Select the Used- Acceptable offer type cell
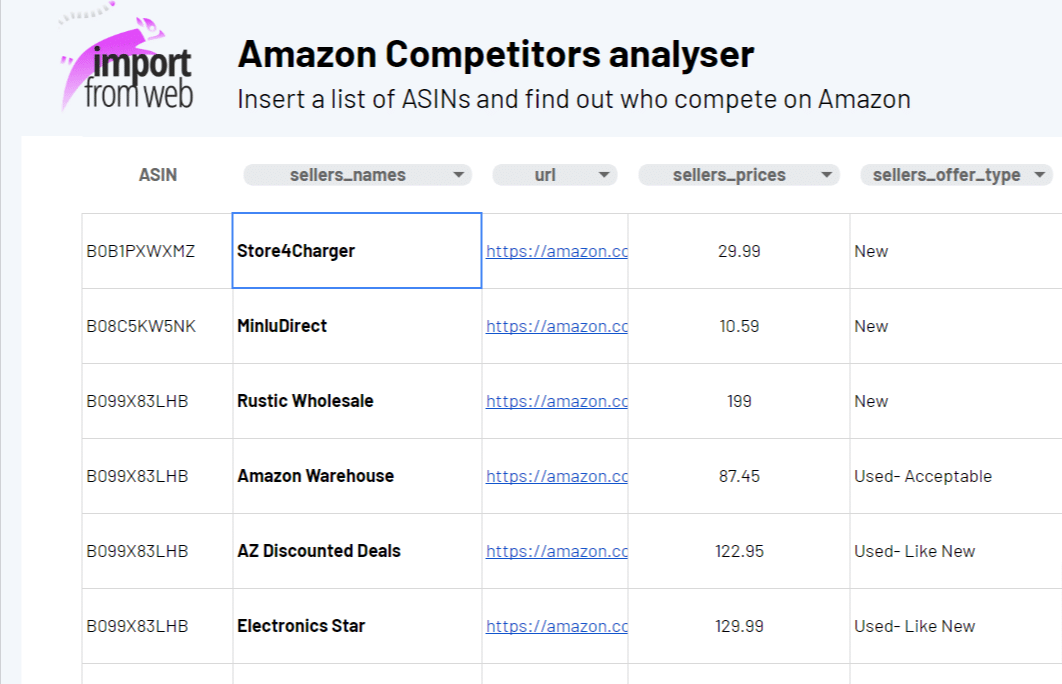1062x684 pixels. pyautogui.click(x=956, y=476)
